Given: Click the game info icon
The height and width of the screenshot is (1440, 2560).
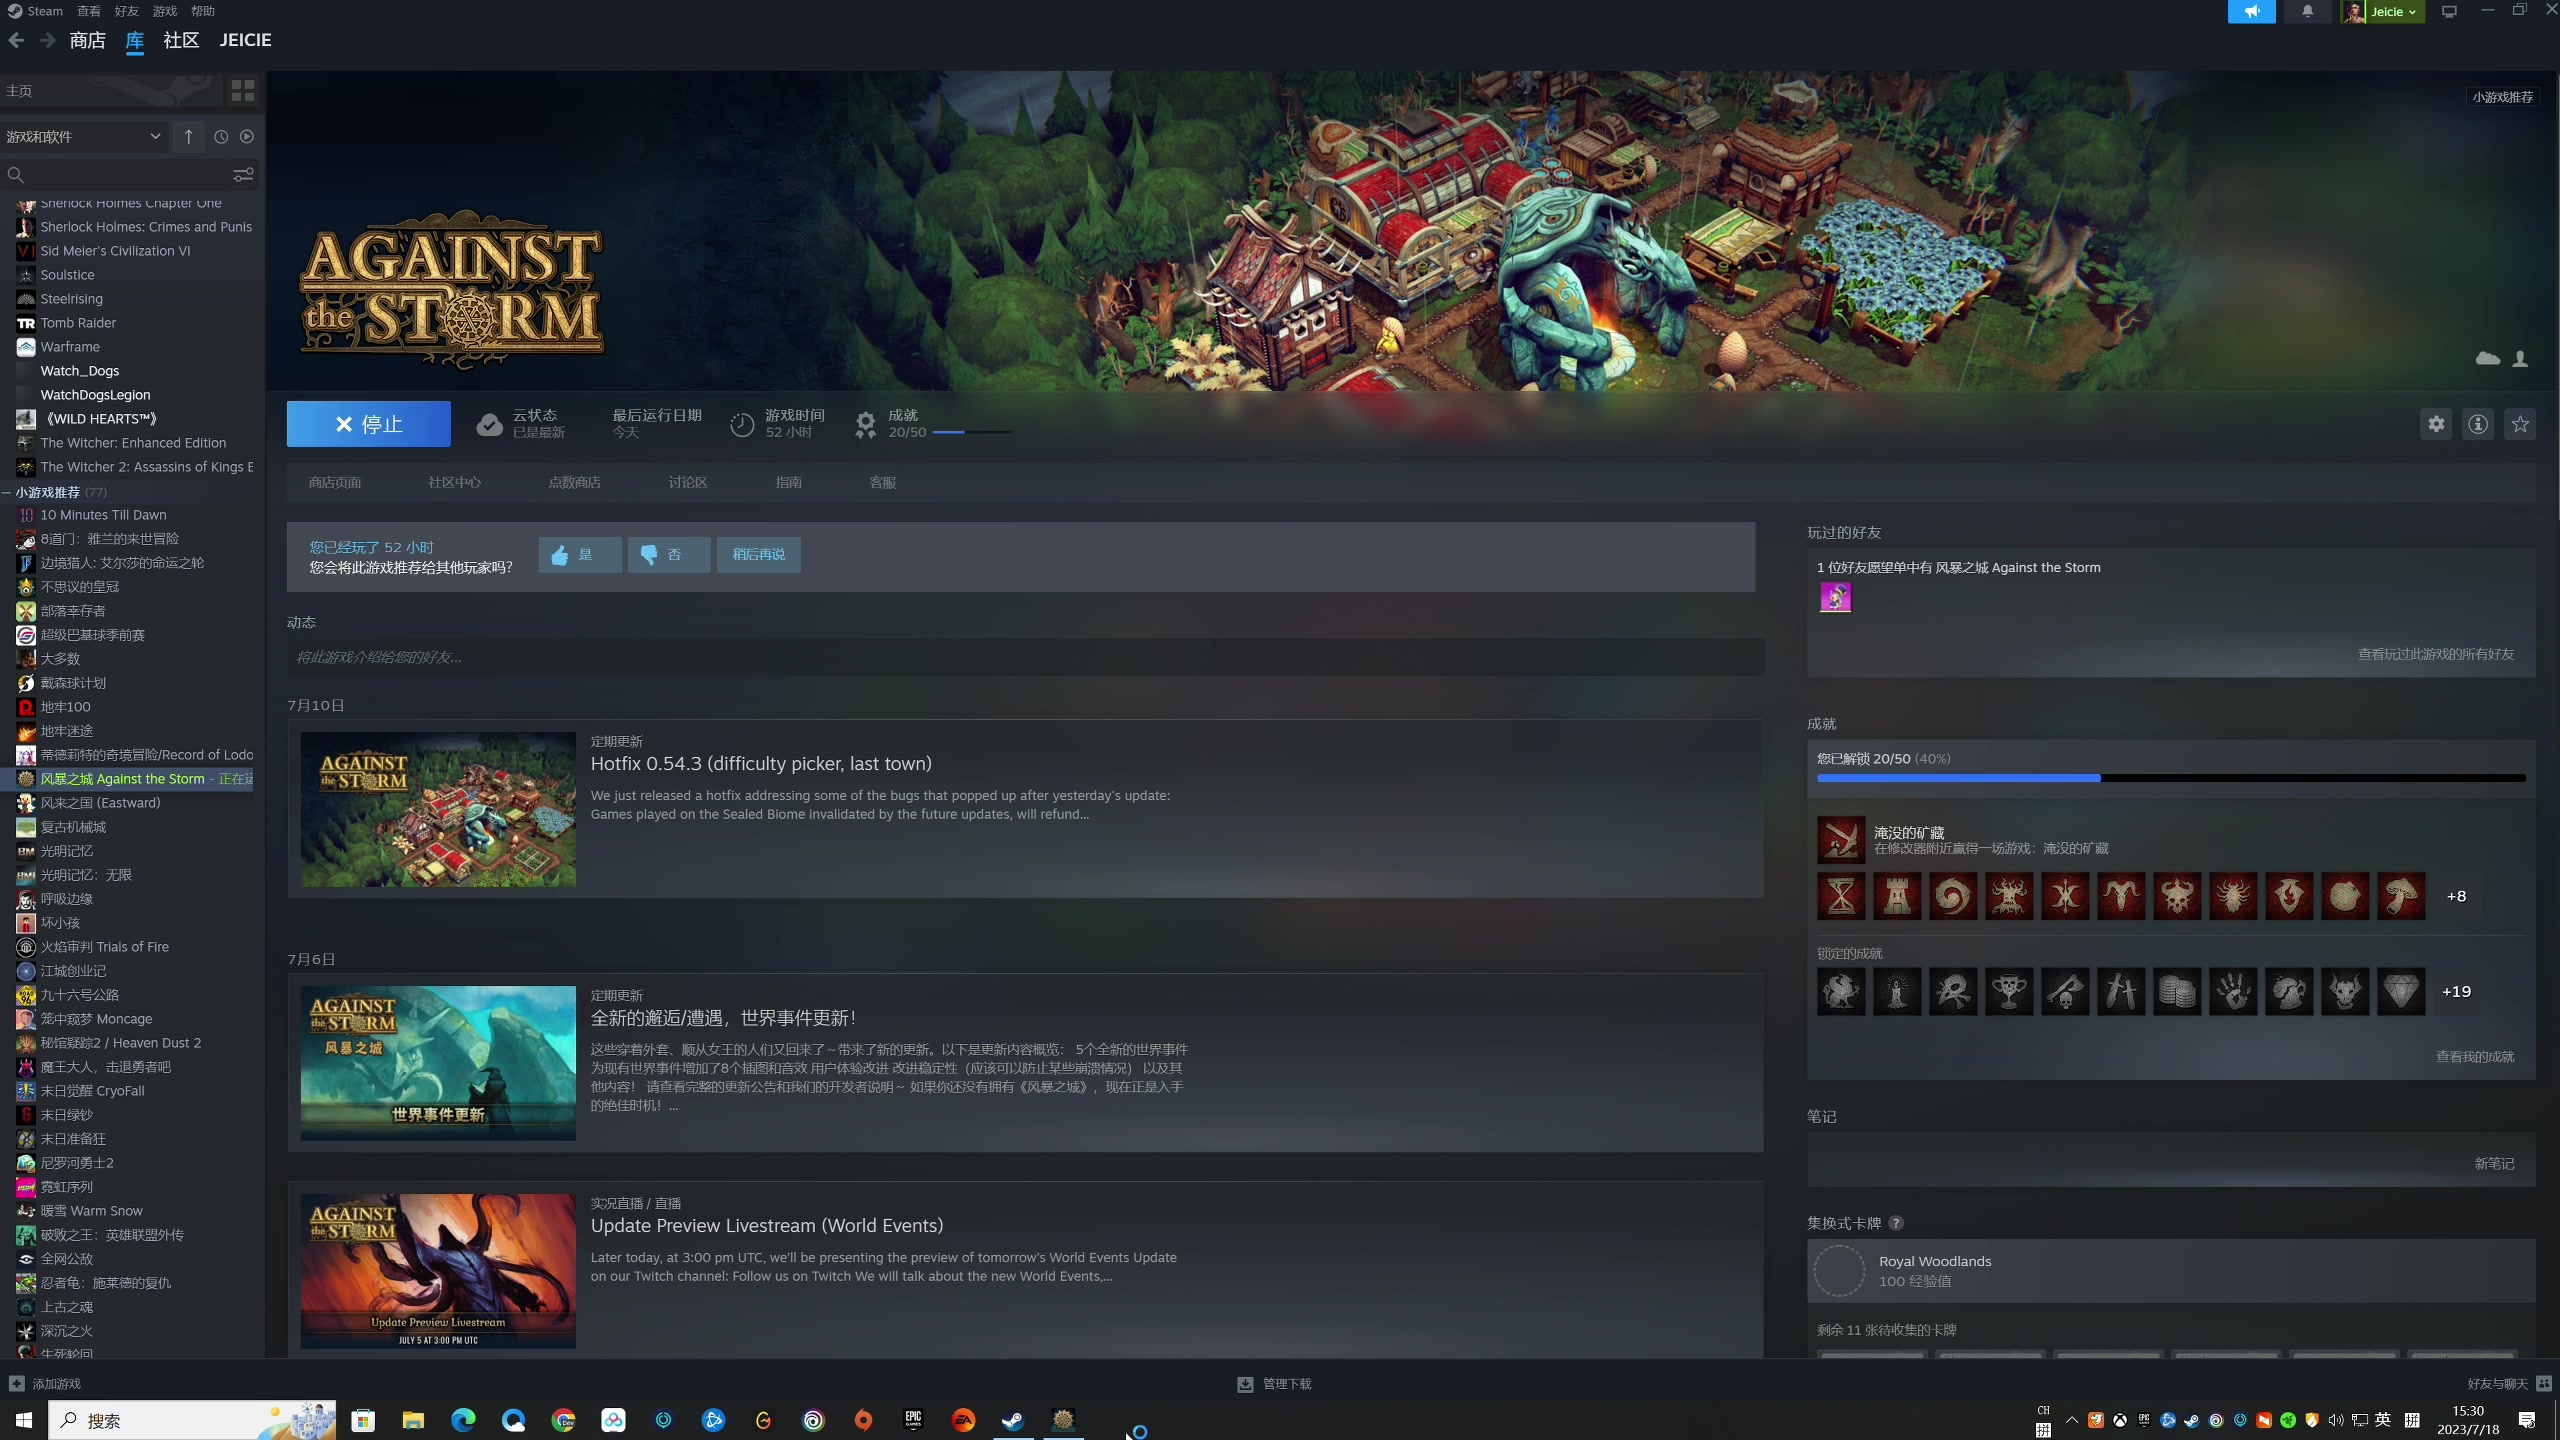Looking at the screenshot, I should (x=2478, y=424).
